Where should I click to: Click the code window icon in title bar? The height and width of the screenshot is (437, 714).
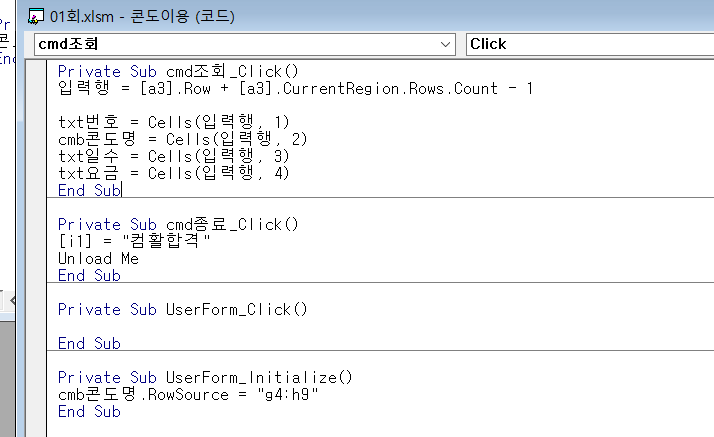(36, 15)
